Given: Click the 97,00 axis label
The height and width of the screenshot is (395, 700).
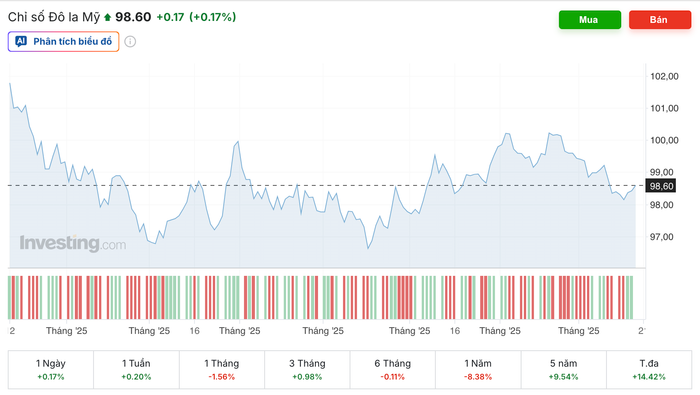Looking at the screenshot, I should coord(662,237).
